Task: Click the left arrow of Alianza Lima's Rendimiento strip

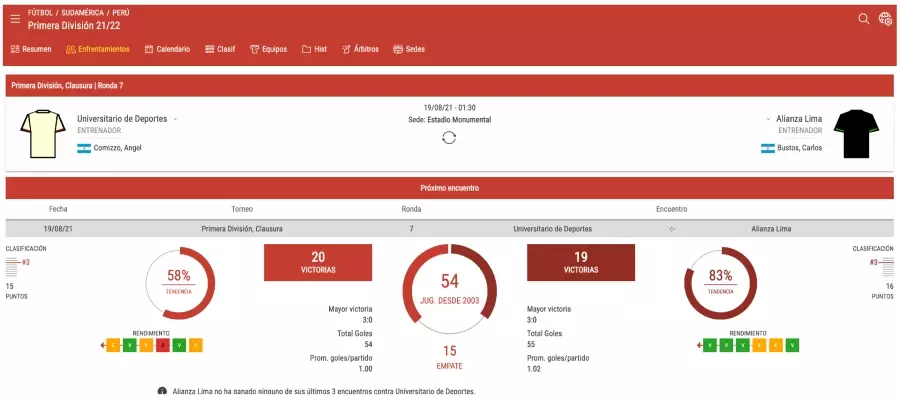Action: click(699, 345)
